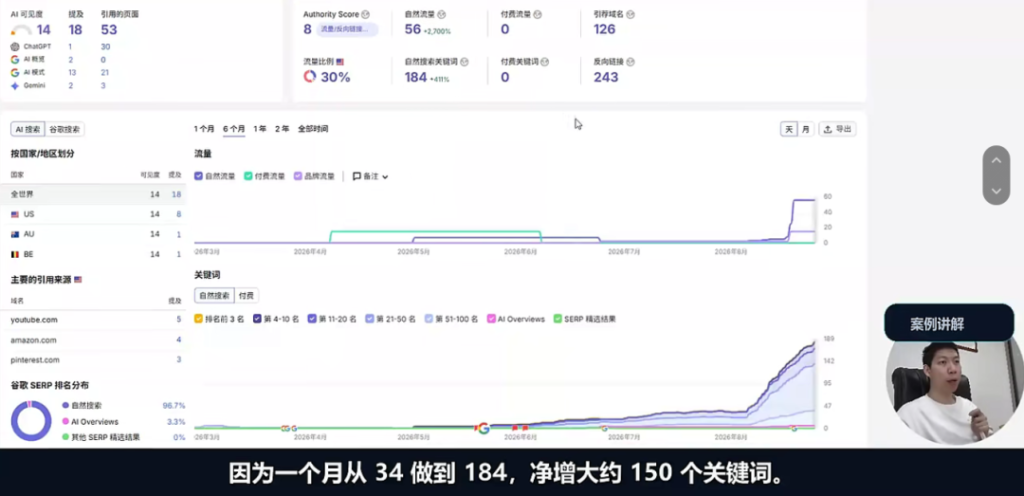Click the scroll-down chevron arrow
This screenshot has width=1024, height=496.
coord(996,191)
